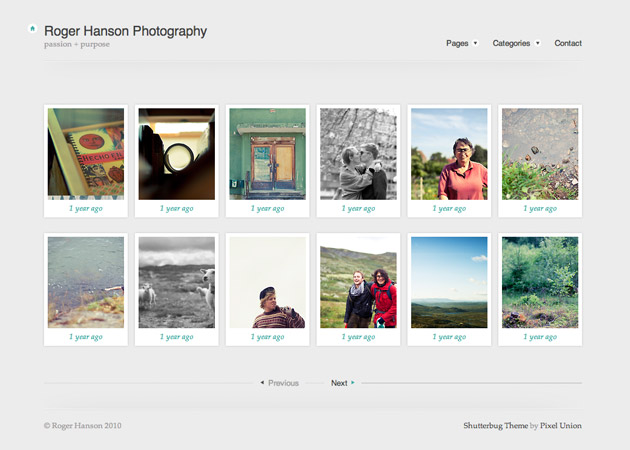This screenshot has height=450, width=630.
Task: View the two hikers in jackets photo
Action: click(358, 282)
